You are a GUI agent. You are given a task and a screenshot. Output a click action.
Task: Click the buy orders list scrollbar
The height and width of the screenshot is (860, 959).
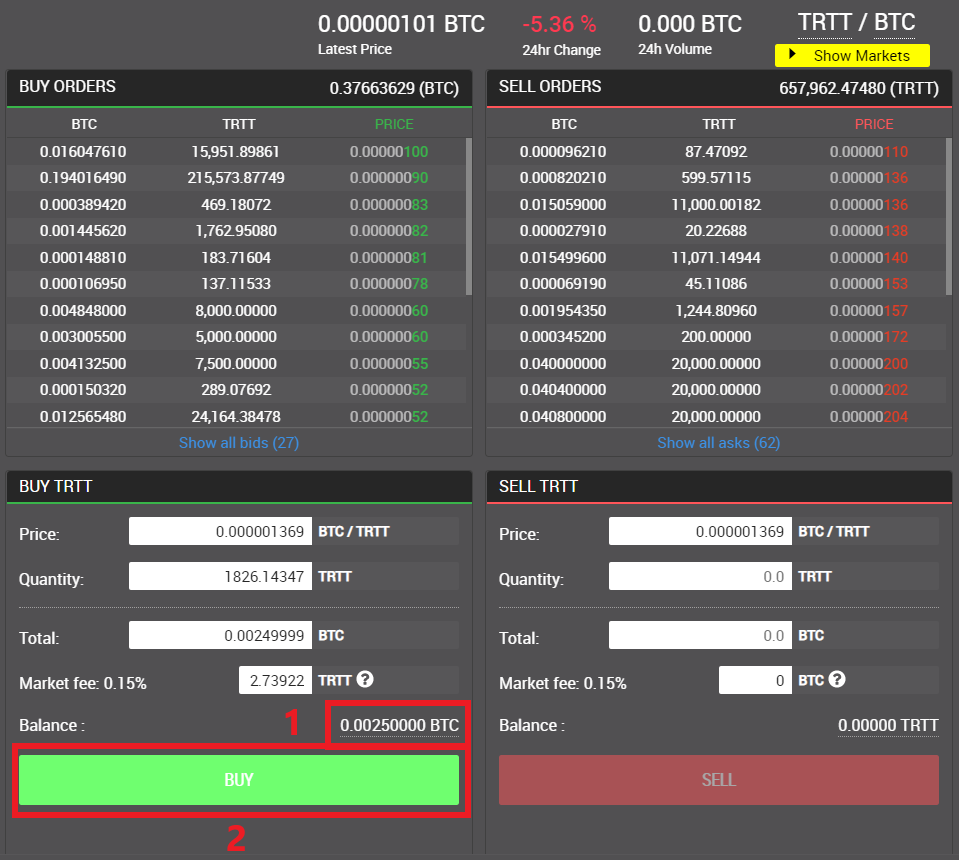coord(469,217)
